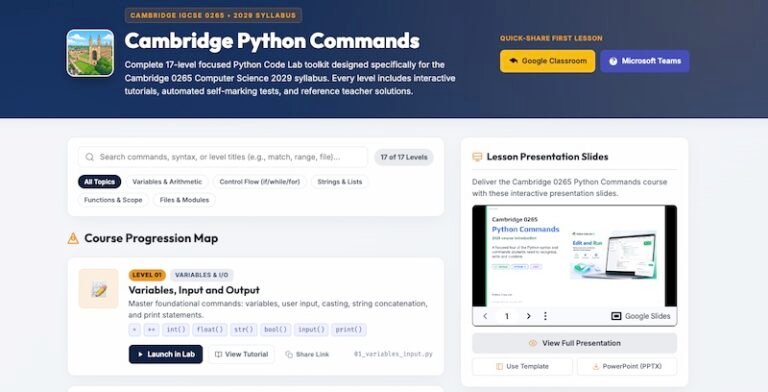This screenshot has width=768, height=392.
Task: Click the 17 of 17 Levels counter
Action: pos(404,157)
